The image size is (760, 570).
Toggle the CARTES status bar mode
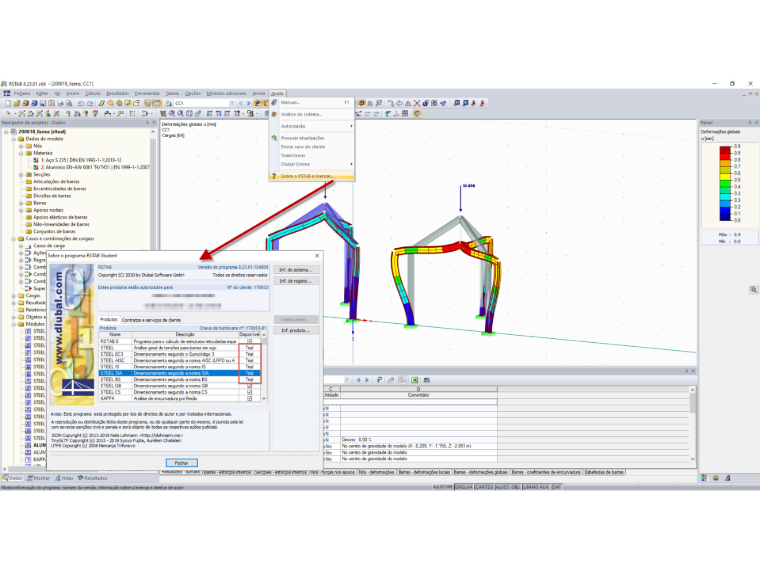coord(484,487)
